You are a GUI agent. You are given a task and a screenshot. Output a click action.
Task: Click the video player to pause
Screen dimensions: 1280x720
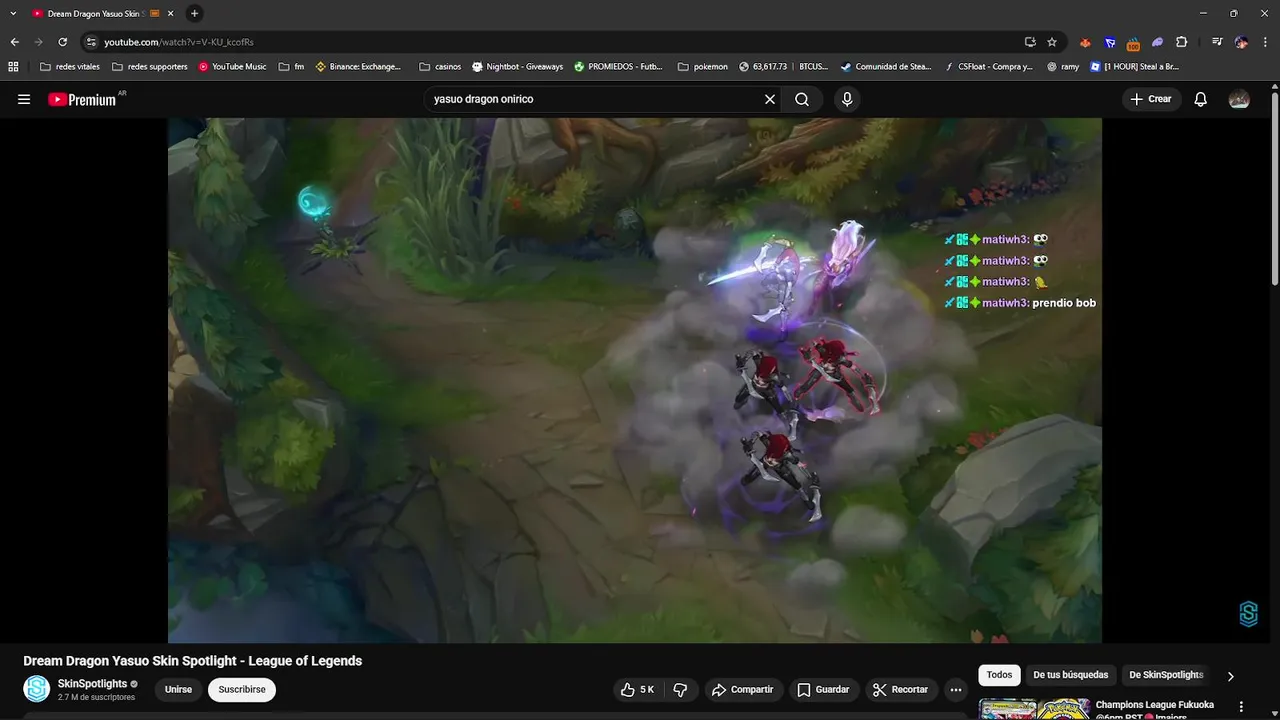tap(634, 380)
